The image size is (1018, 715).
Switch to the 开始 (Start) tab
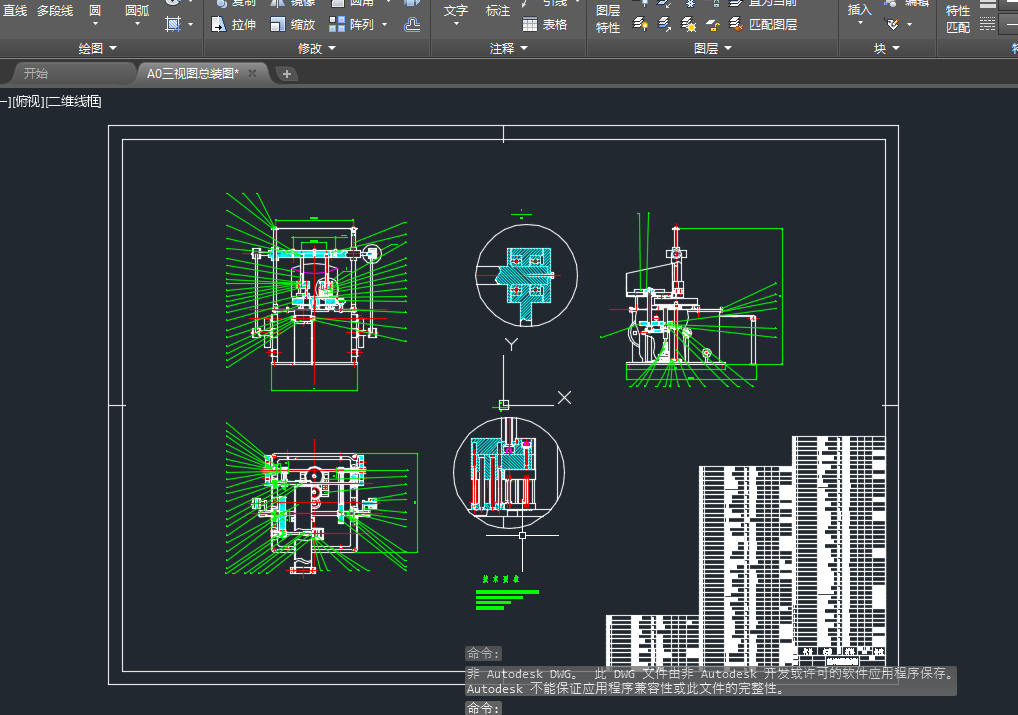[x=36, y=73]
